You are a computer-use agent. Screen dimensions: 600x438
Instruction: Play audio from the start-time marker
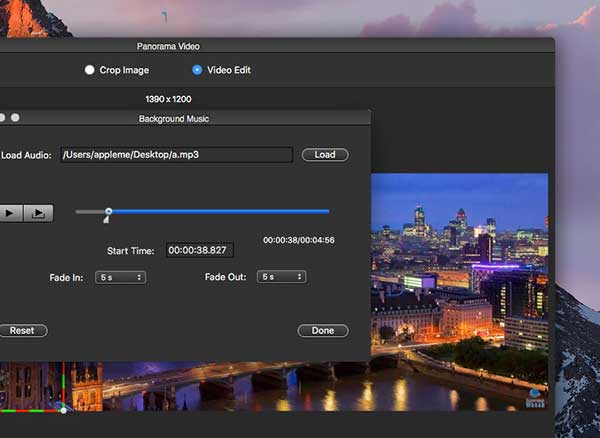point(39,213)
